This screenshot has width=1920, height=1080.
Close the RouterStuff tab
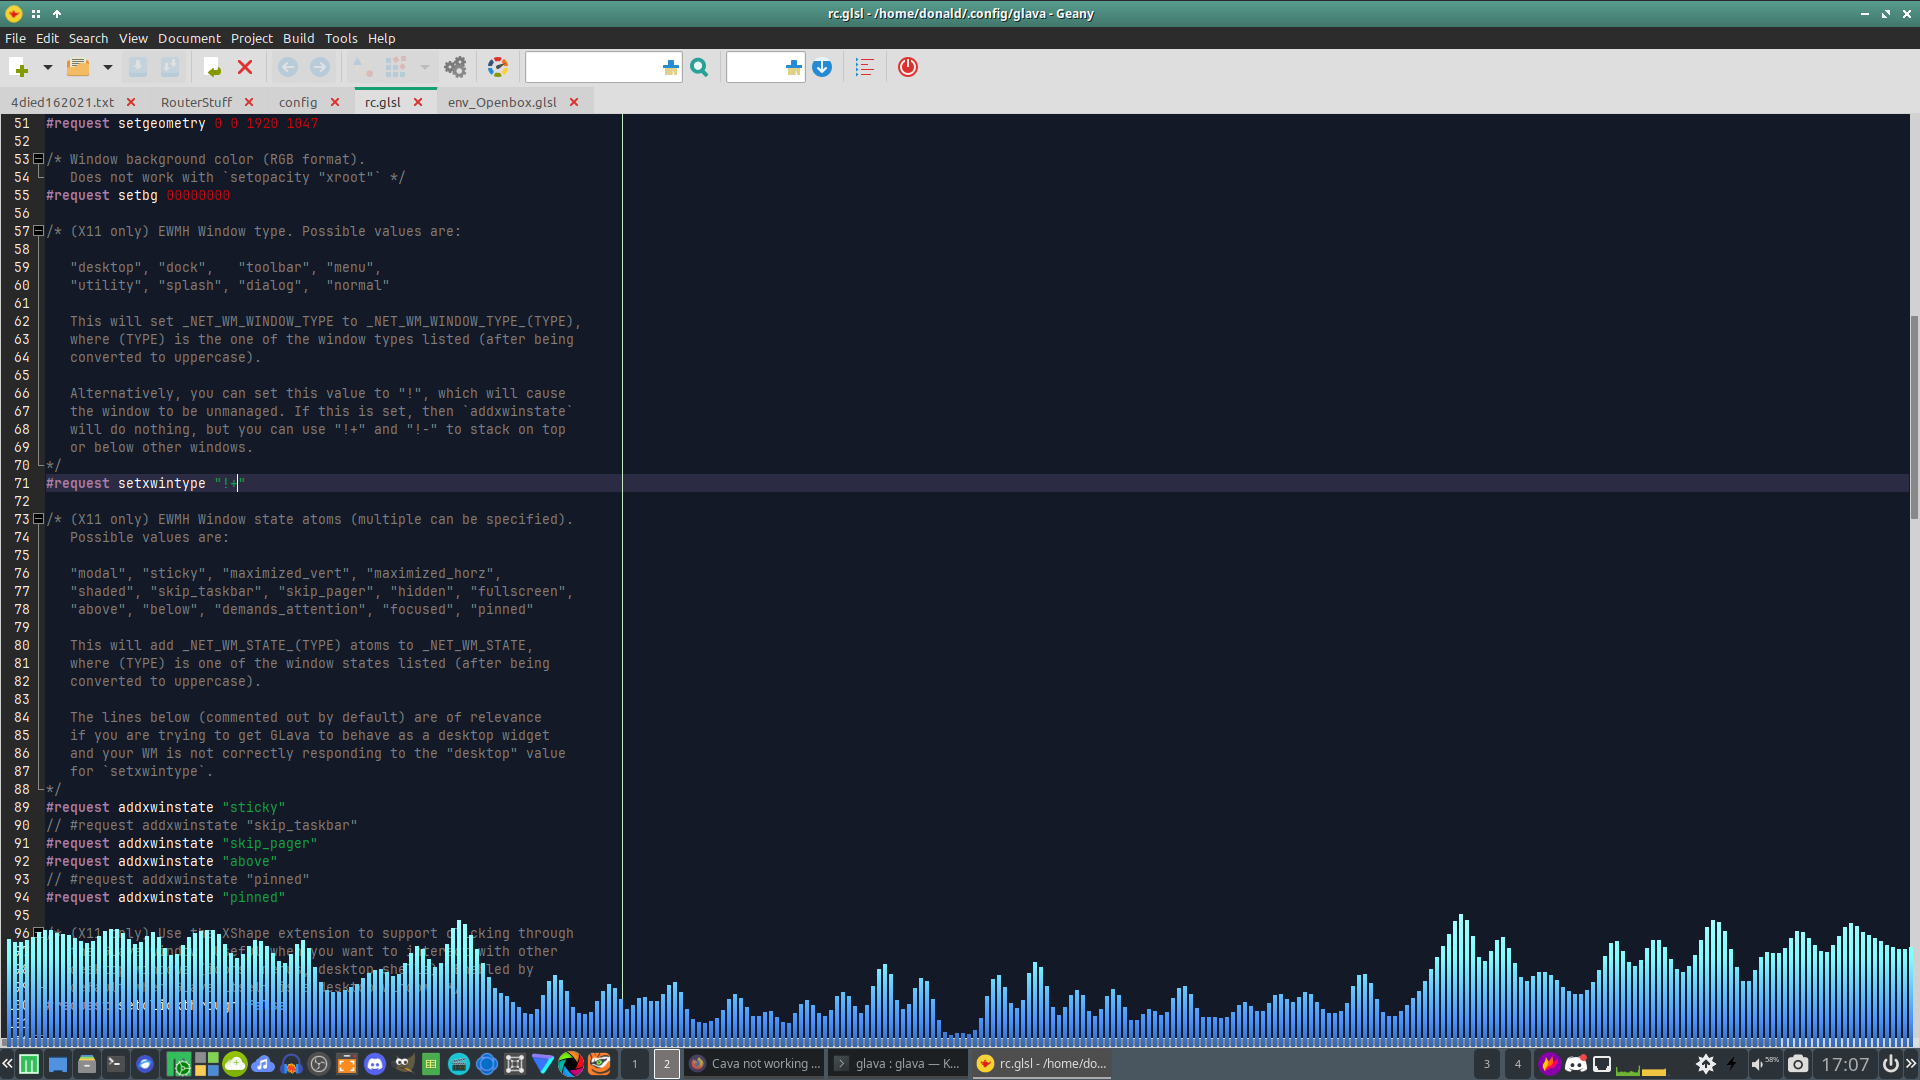(x=249, y=102)
